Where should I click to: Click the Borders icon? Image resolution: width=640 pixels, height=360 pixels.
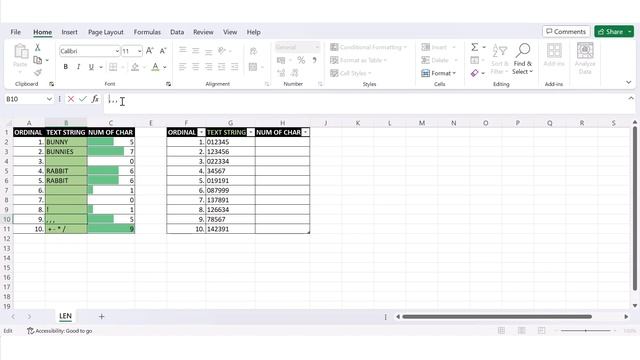(x=113, y=67)
